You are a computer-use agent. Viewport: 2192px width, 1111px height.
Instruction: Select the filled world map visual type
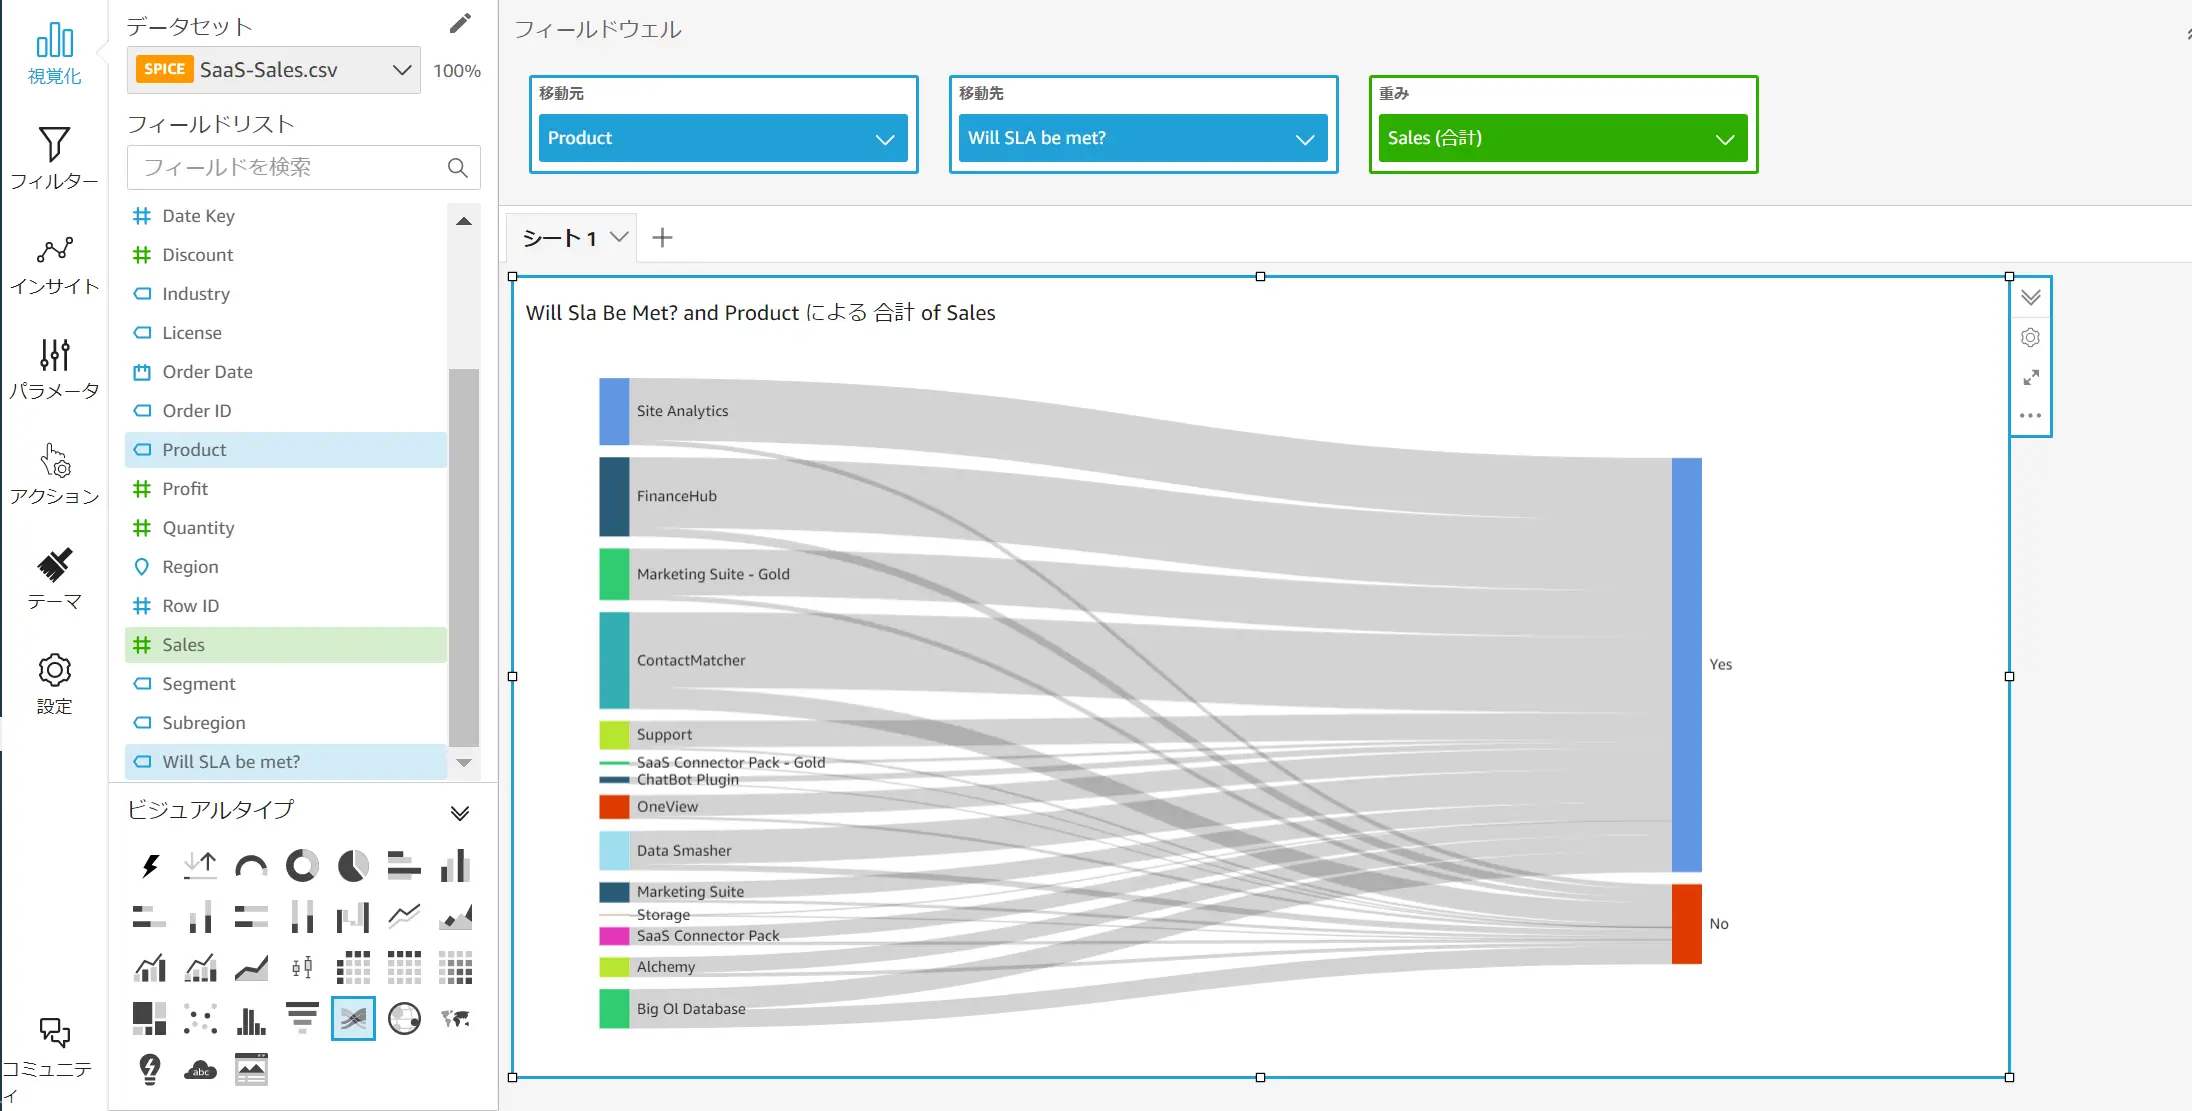tap(455, 1019)
